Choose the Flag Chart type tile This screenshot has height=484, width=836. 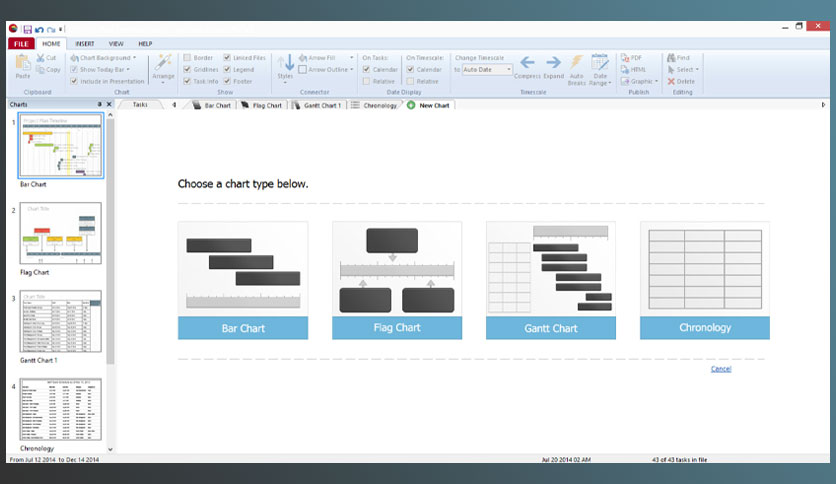(x=397, y=280)
